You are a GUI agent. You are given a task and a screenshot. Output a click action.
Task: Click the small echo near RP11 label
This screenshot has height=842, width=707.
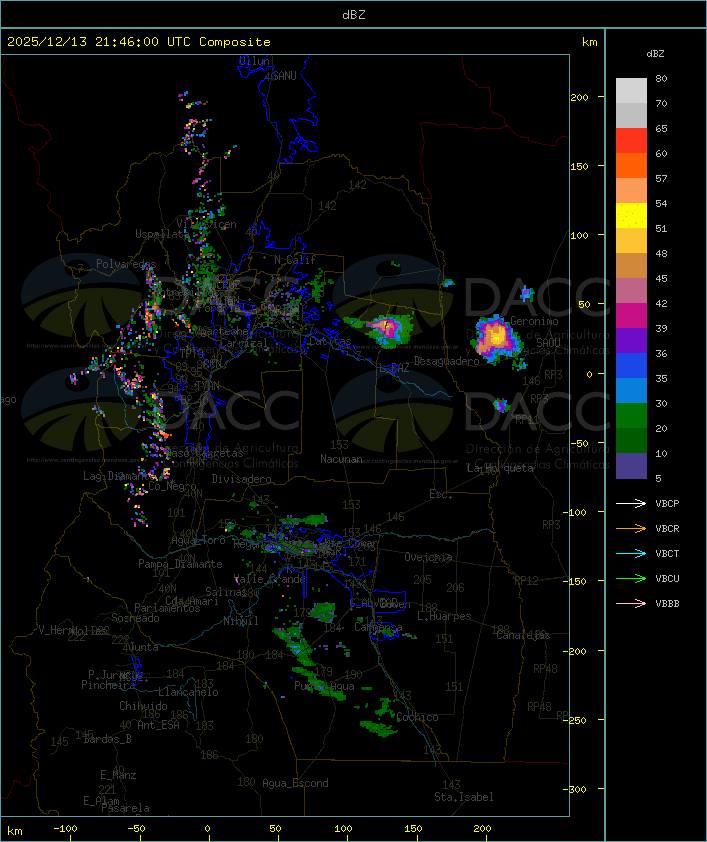point(501,405)
